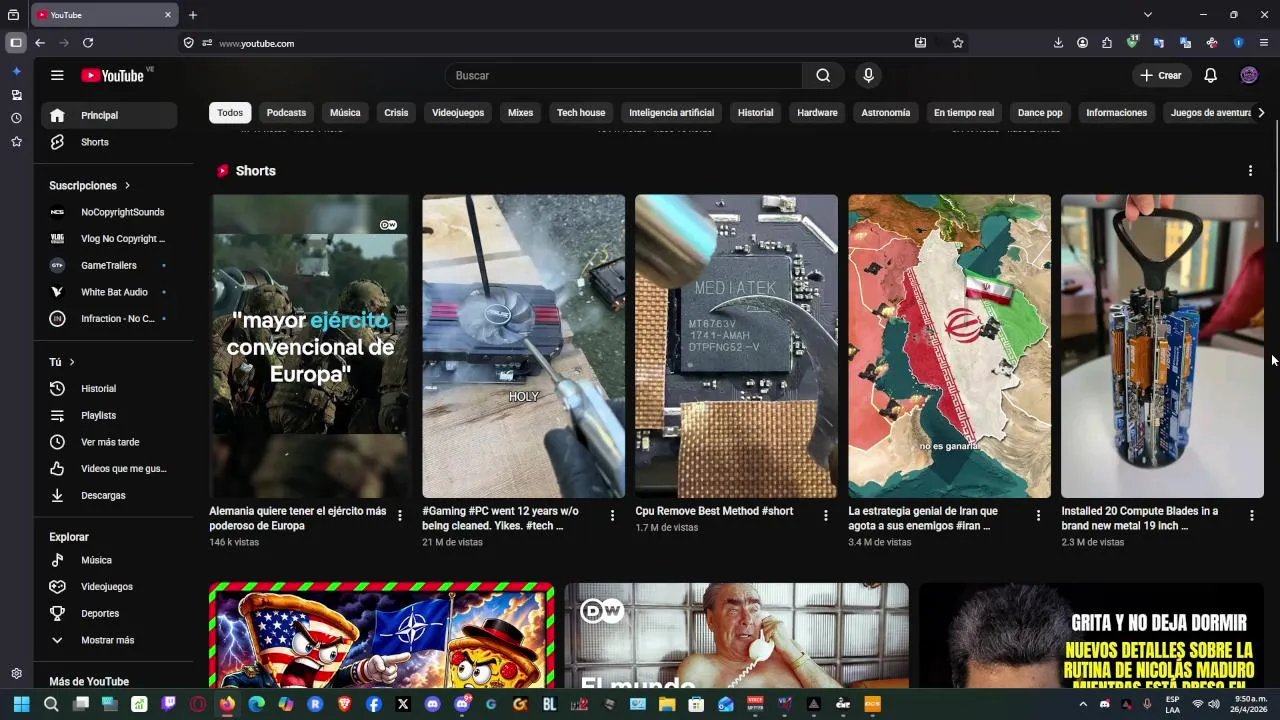Open the Windows Start menu
This screenshot has width=1280, height=720.
(21, 704)
